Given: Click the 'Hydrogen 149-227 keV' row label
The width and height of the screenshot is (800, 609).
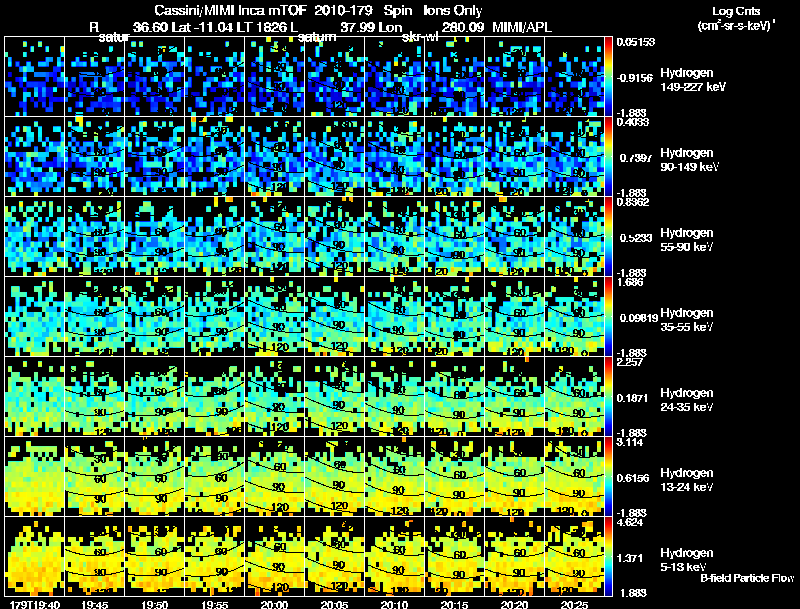Looking at the screenshot, I should 693,80.
